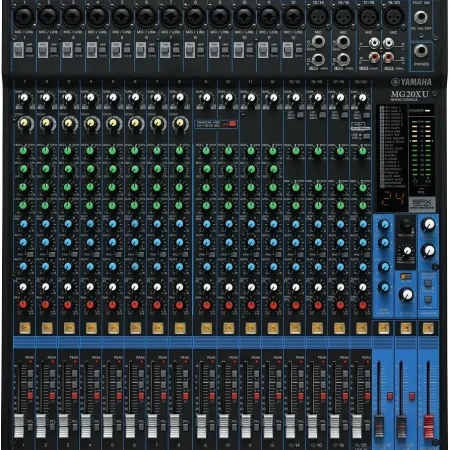Click the channel 6 MIC/LINE combo input jack
Viewport: 450px width, 450px height.
pyautogui.click(x=146, y=17)
